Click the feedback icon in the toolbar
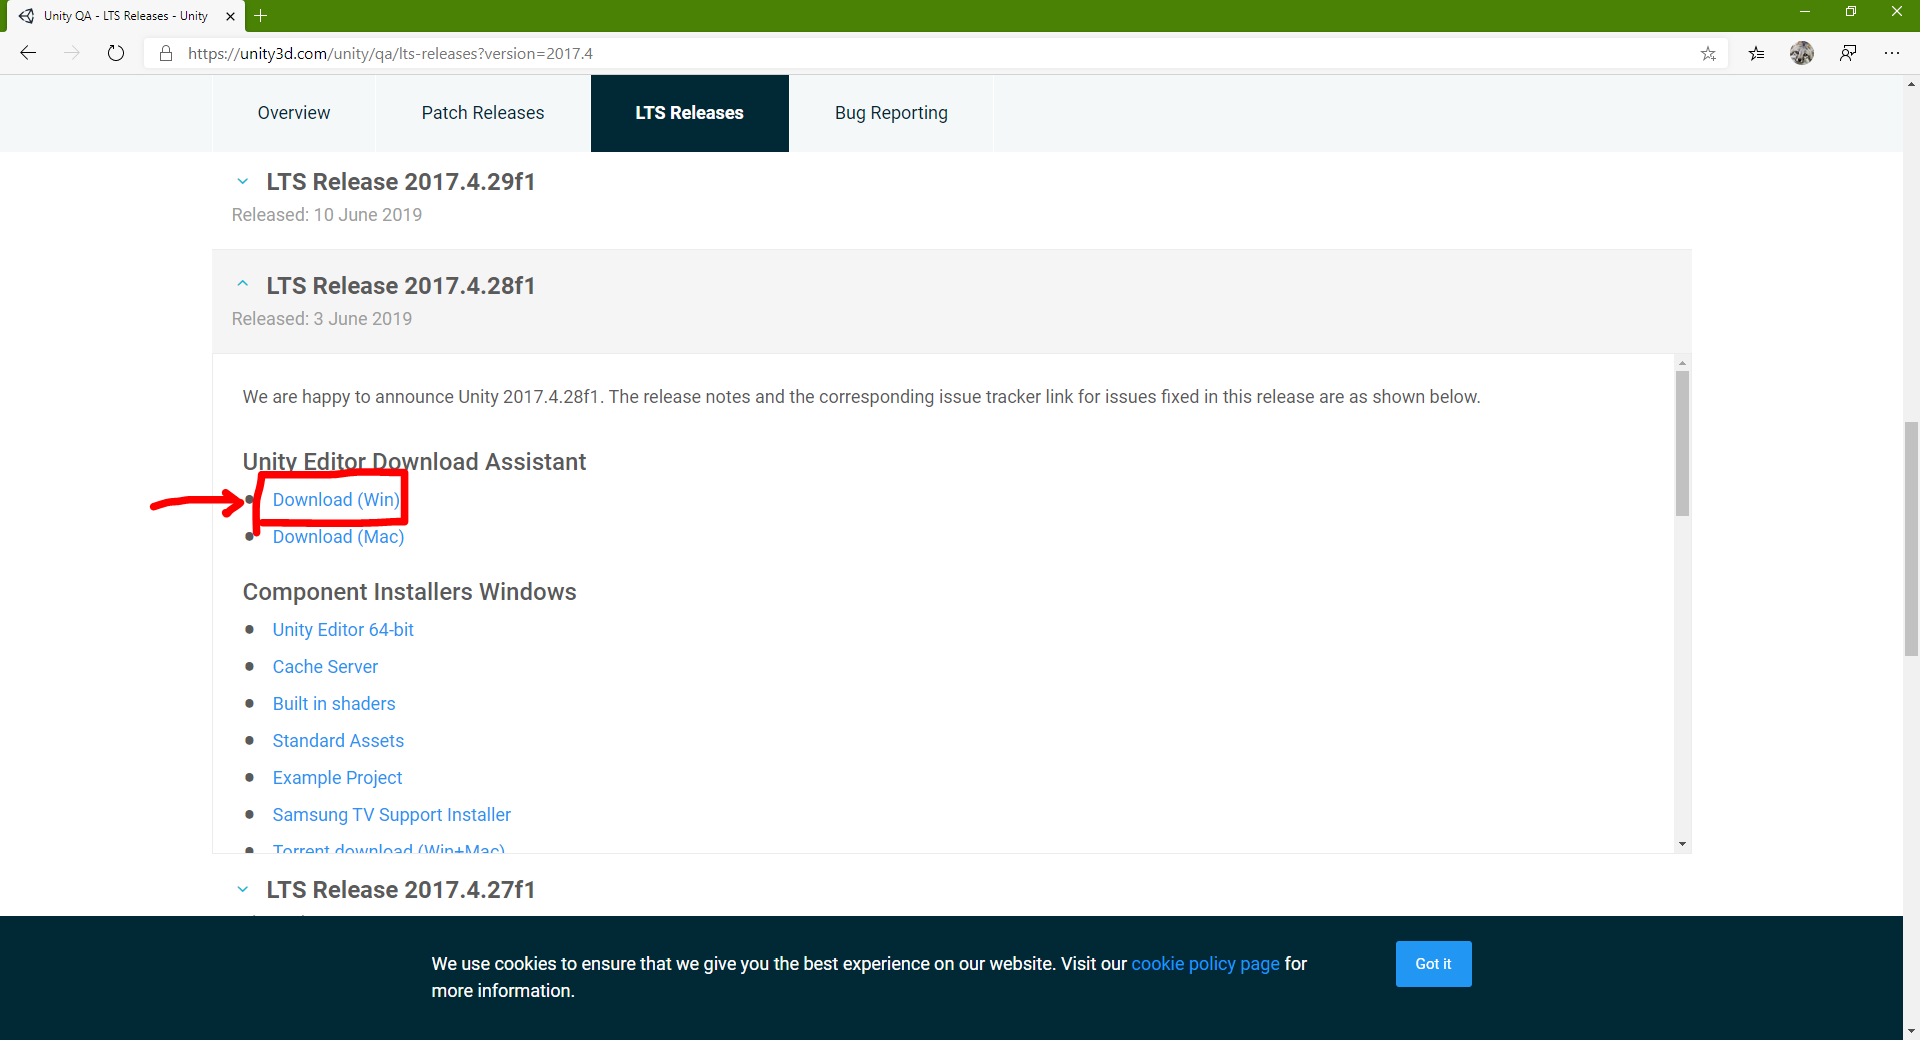This screenshot has height=1040, width=1920. pos(1848,53)
